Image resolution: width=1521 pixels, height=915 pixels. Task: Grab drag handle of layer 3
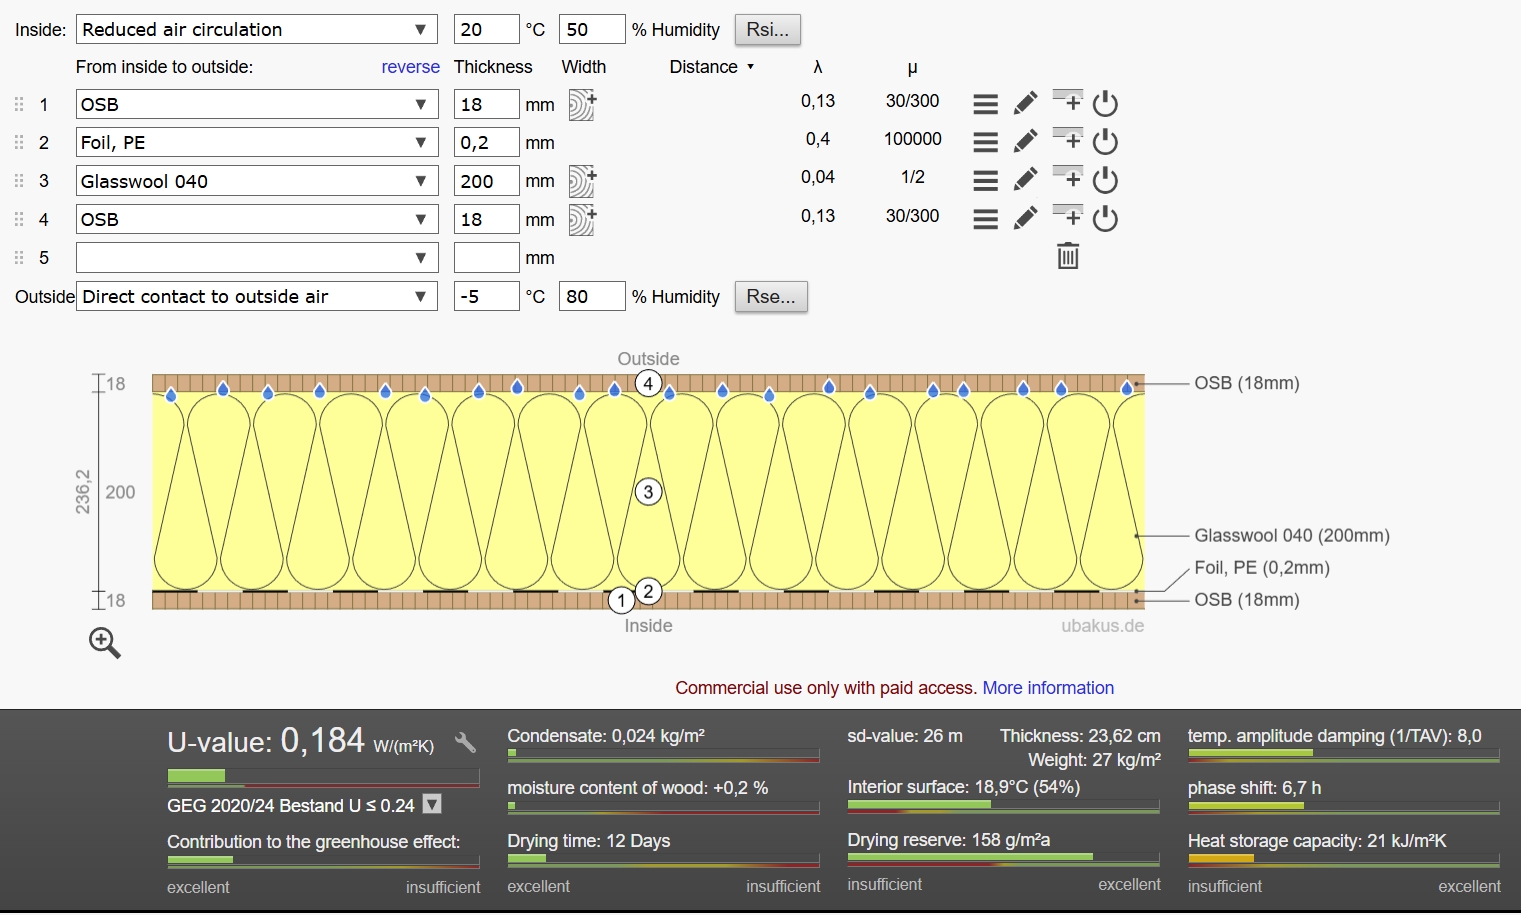(x=19, y=181)
